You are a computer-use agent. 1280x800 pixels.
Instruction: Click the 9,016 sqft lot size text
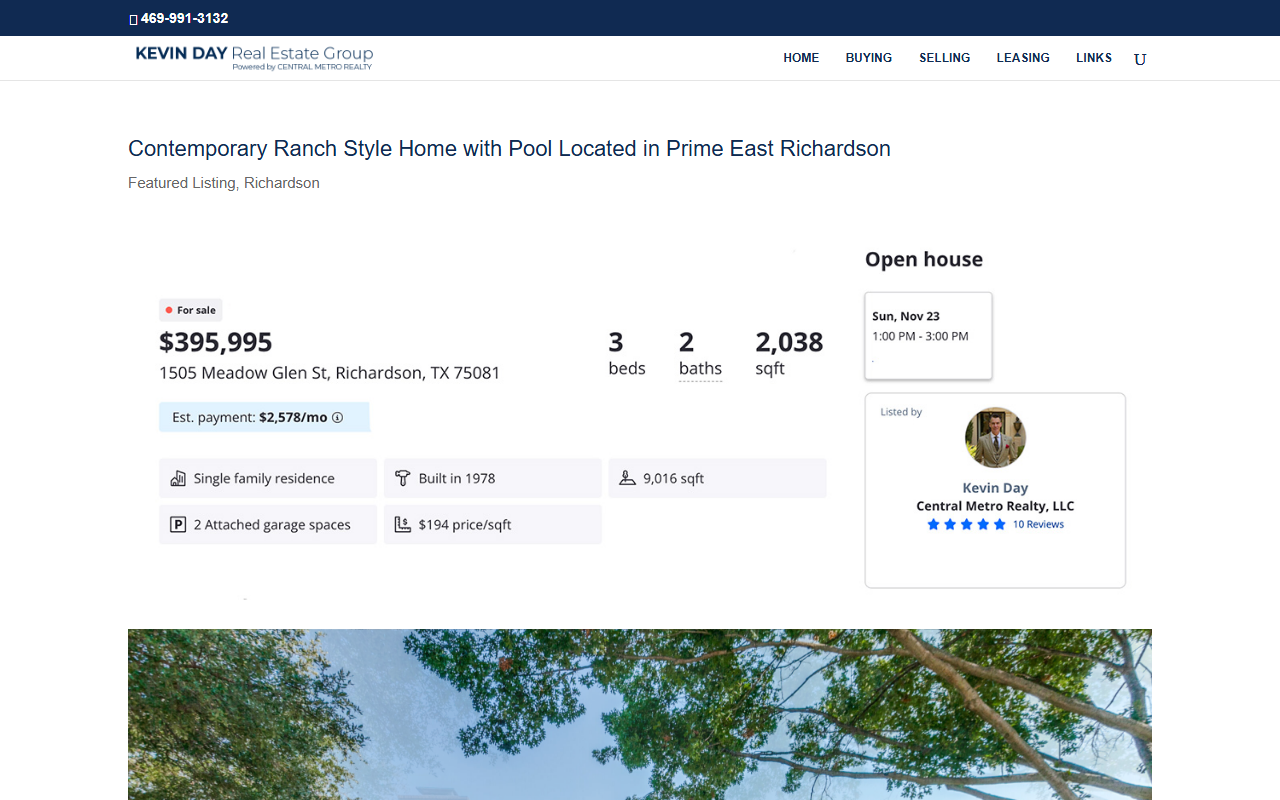pyautogui.click(x=674, y=478)
